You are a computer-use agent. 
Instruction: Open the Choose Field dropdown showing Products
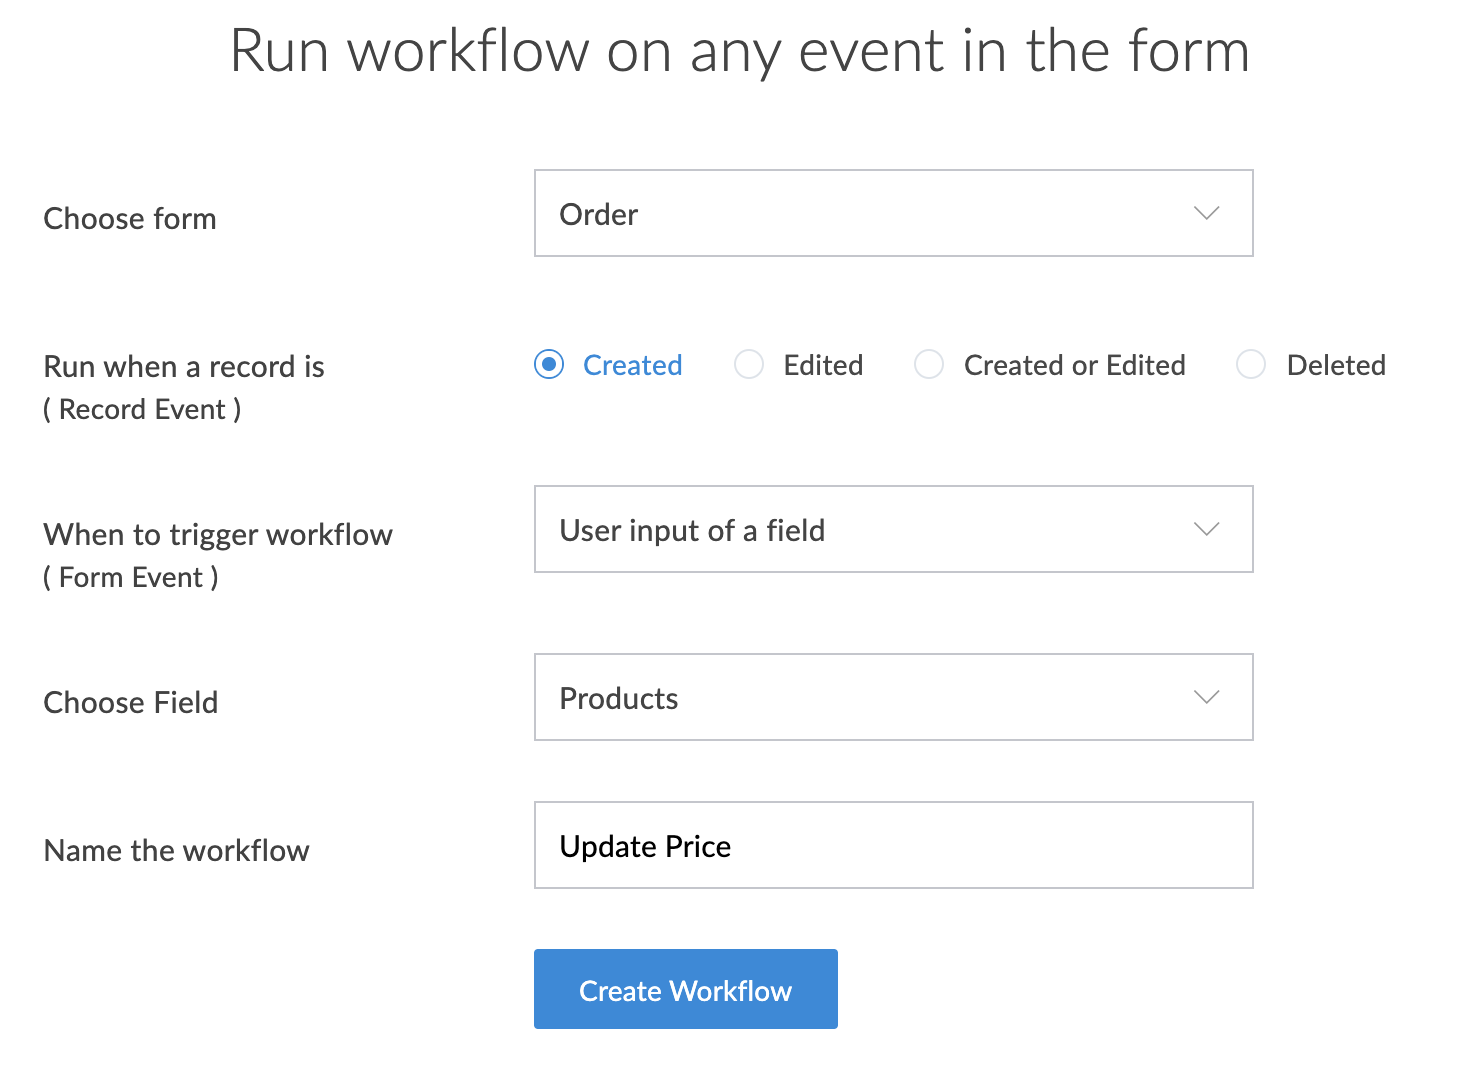893,697
